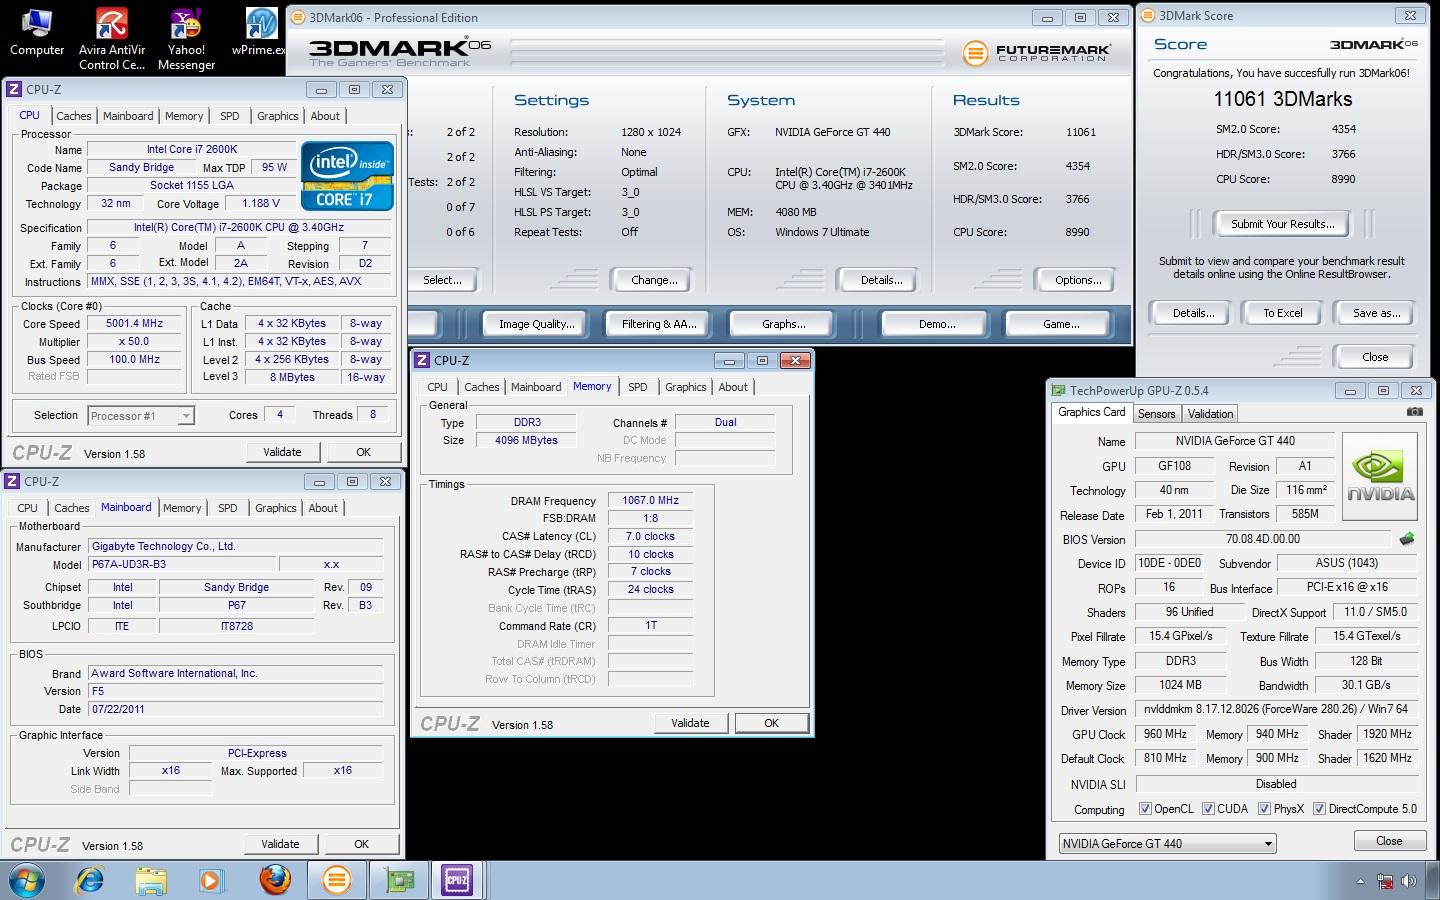The image size is (1440, 900).
Task: Click the Futuremark Corporation logo
Action: pos(1036,53)
